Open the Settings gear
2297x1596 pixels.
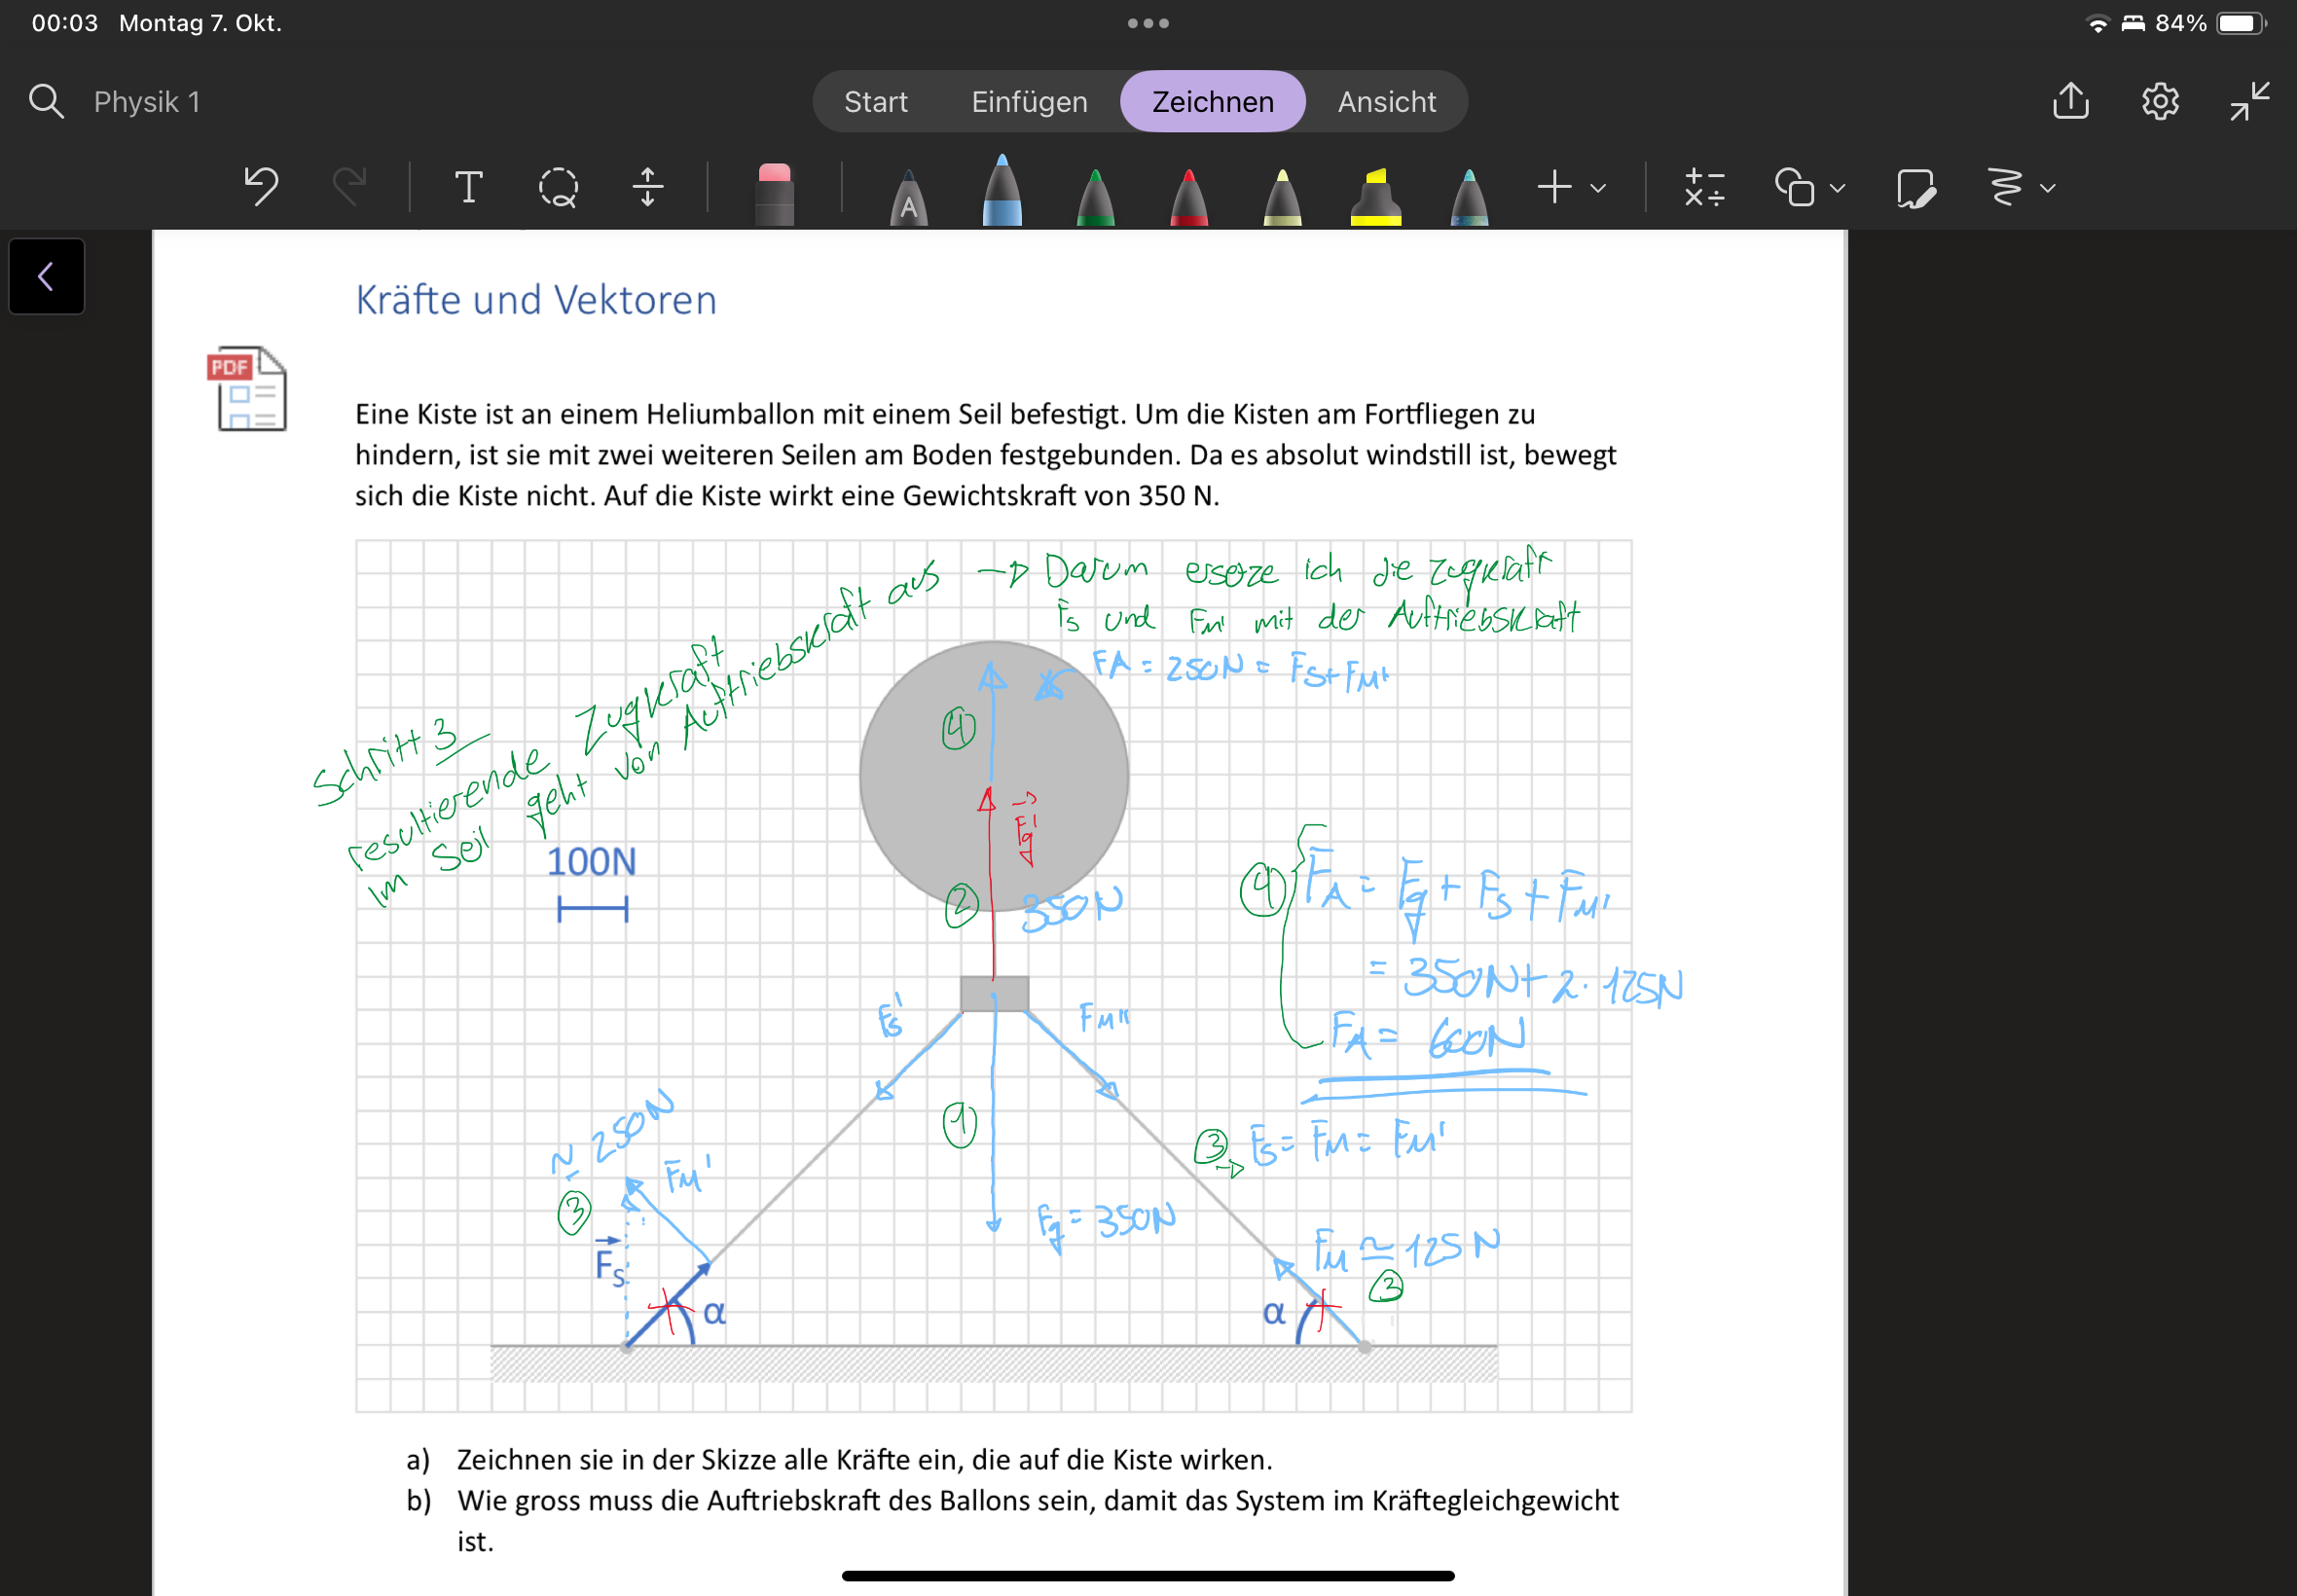pos(2160,101)
